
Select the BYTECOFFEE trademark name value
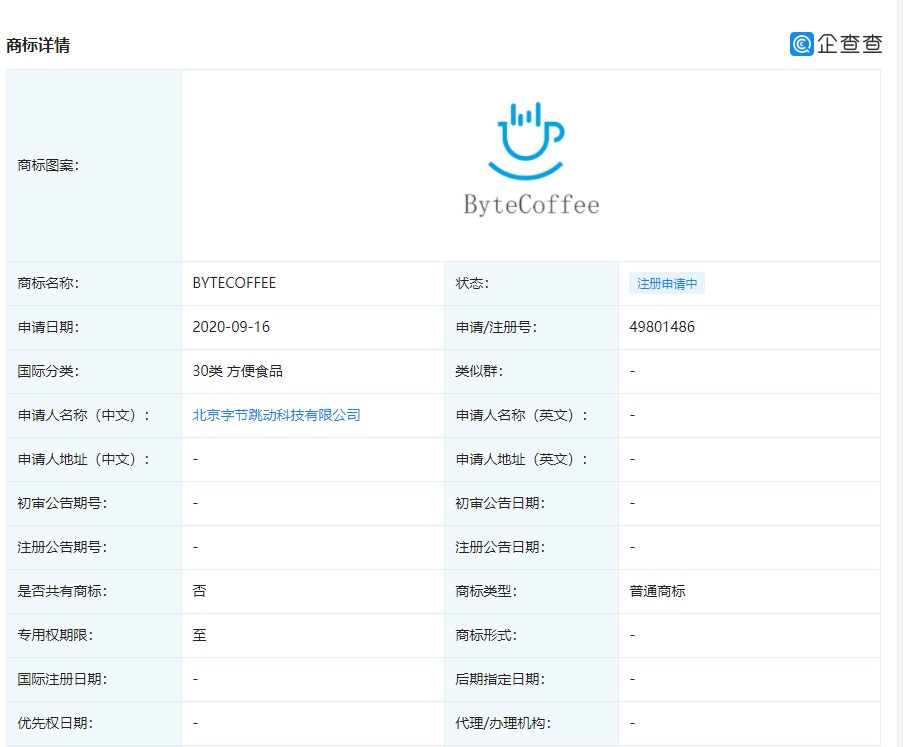234,283
